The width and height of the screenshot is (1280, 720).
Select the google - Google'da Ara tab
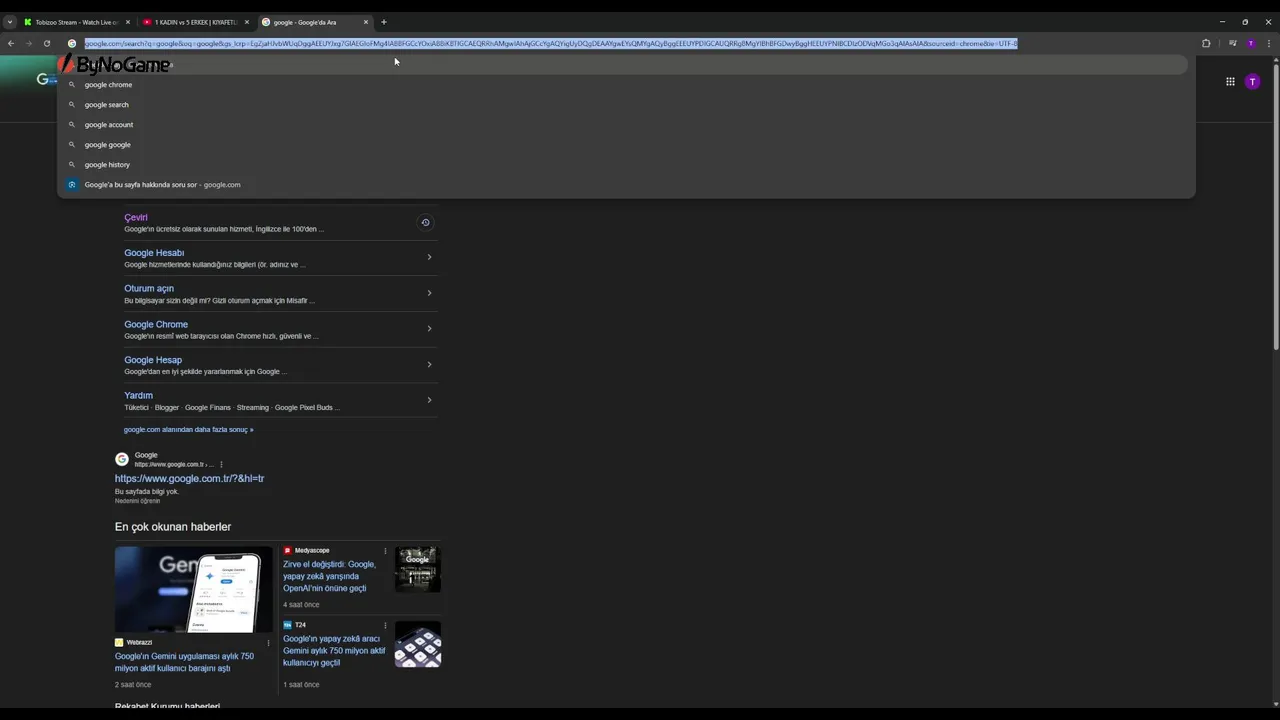click(x=313, y=22)
